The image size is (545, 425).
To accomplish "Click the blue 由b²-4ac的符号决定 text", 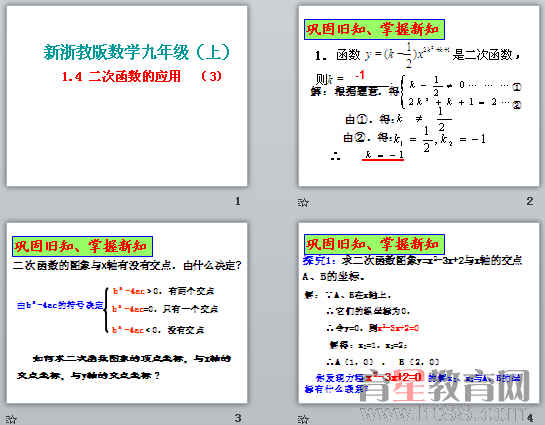I will 60,305.
